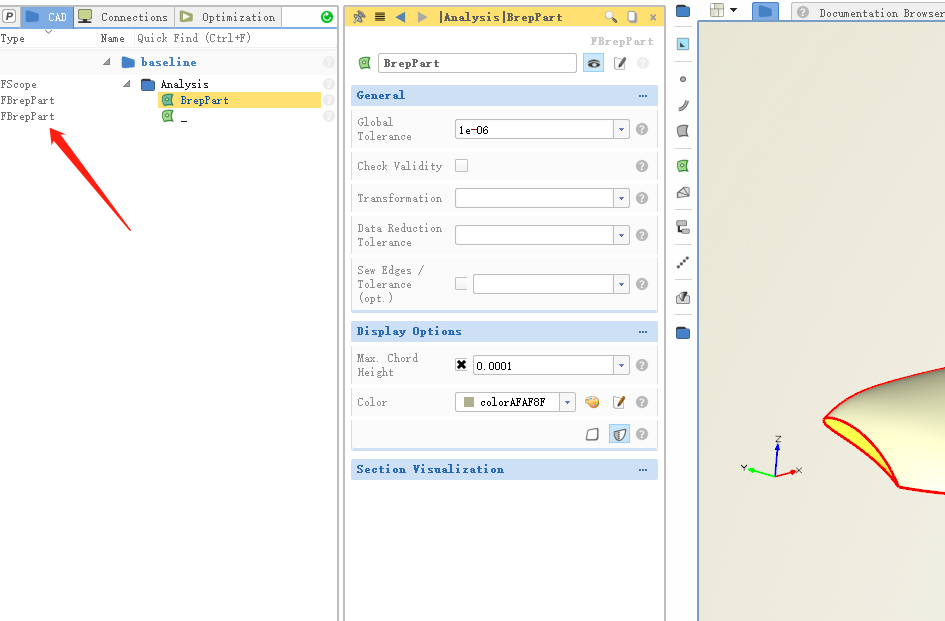Enable the Check Validity checkbox
The width and height of the screenshot is (945, 621).
(x=461, y=165)
